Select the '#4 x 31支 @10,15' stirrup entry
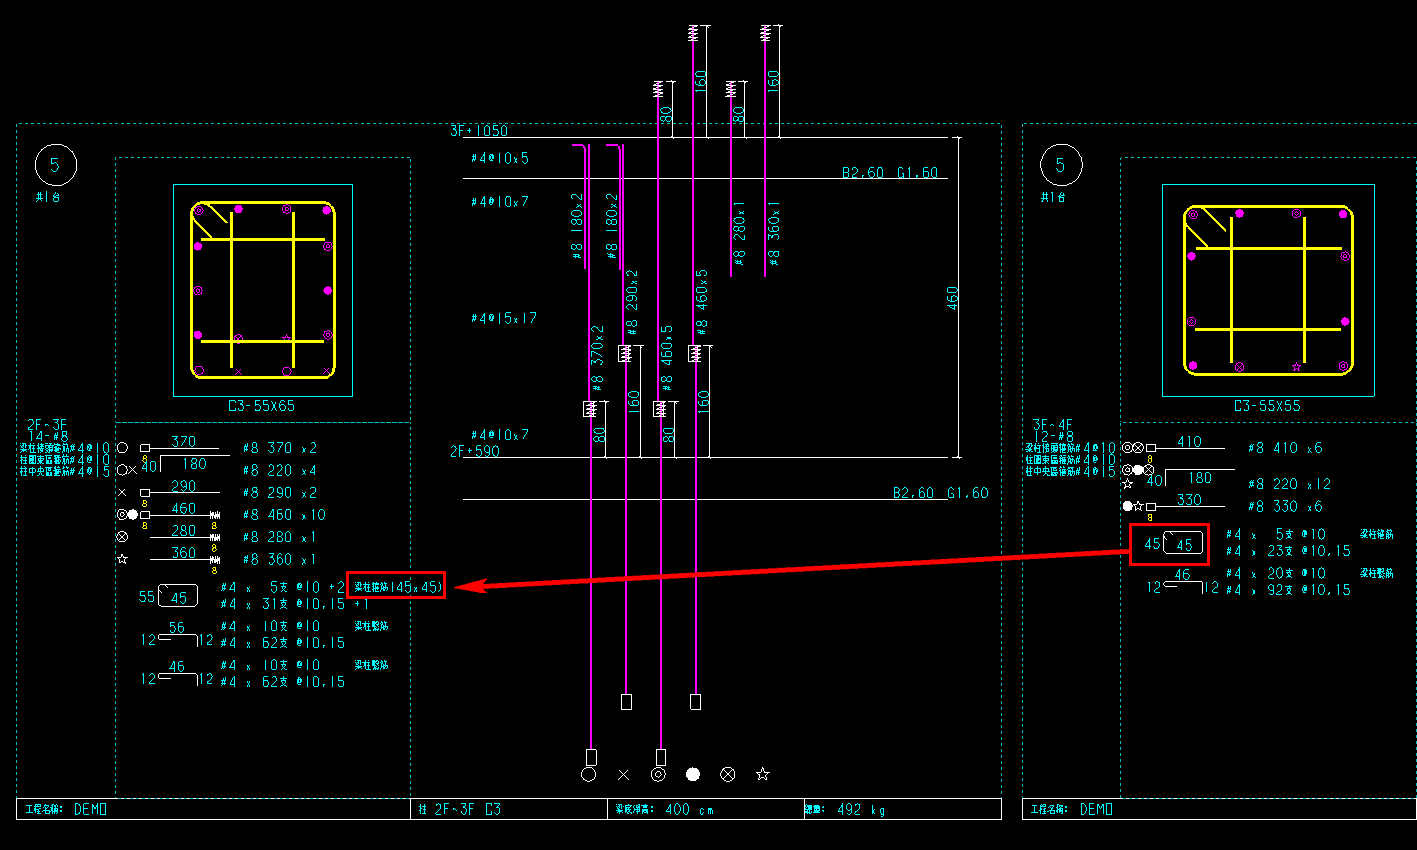This screenshot has height=850, width=1417. point(283,604)
